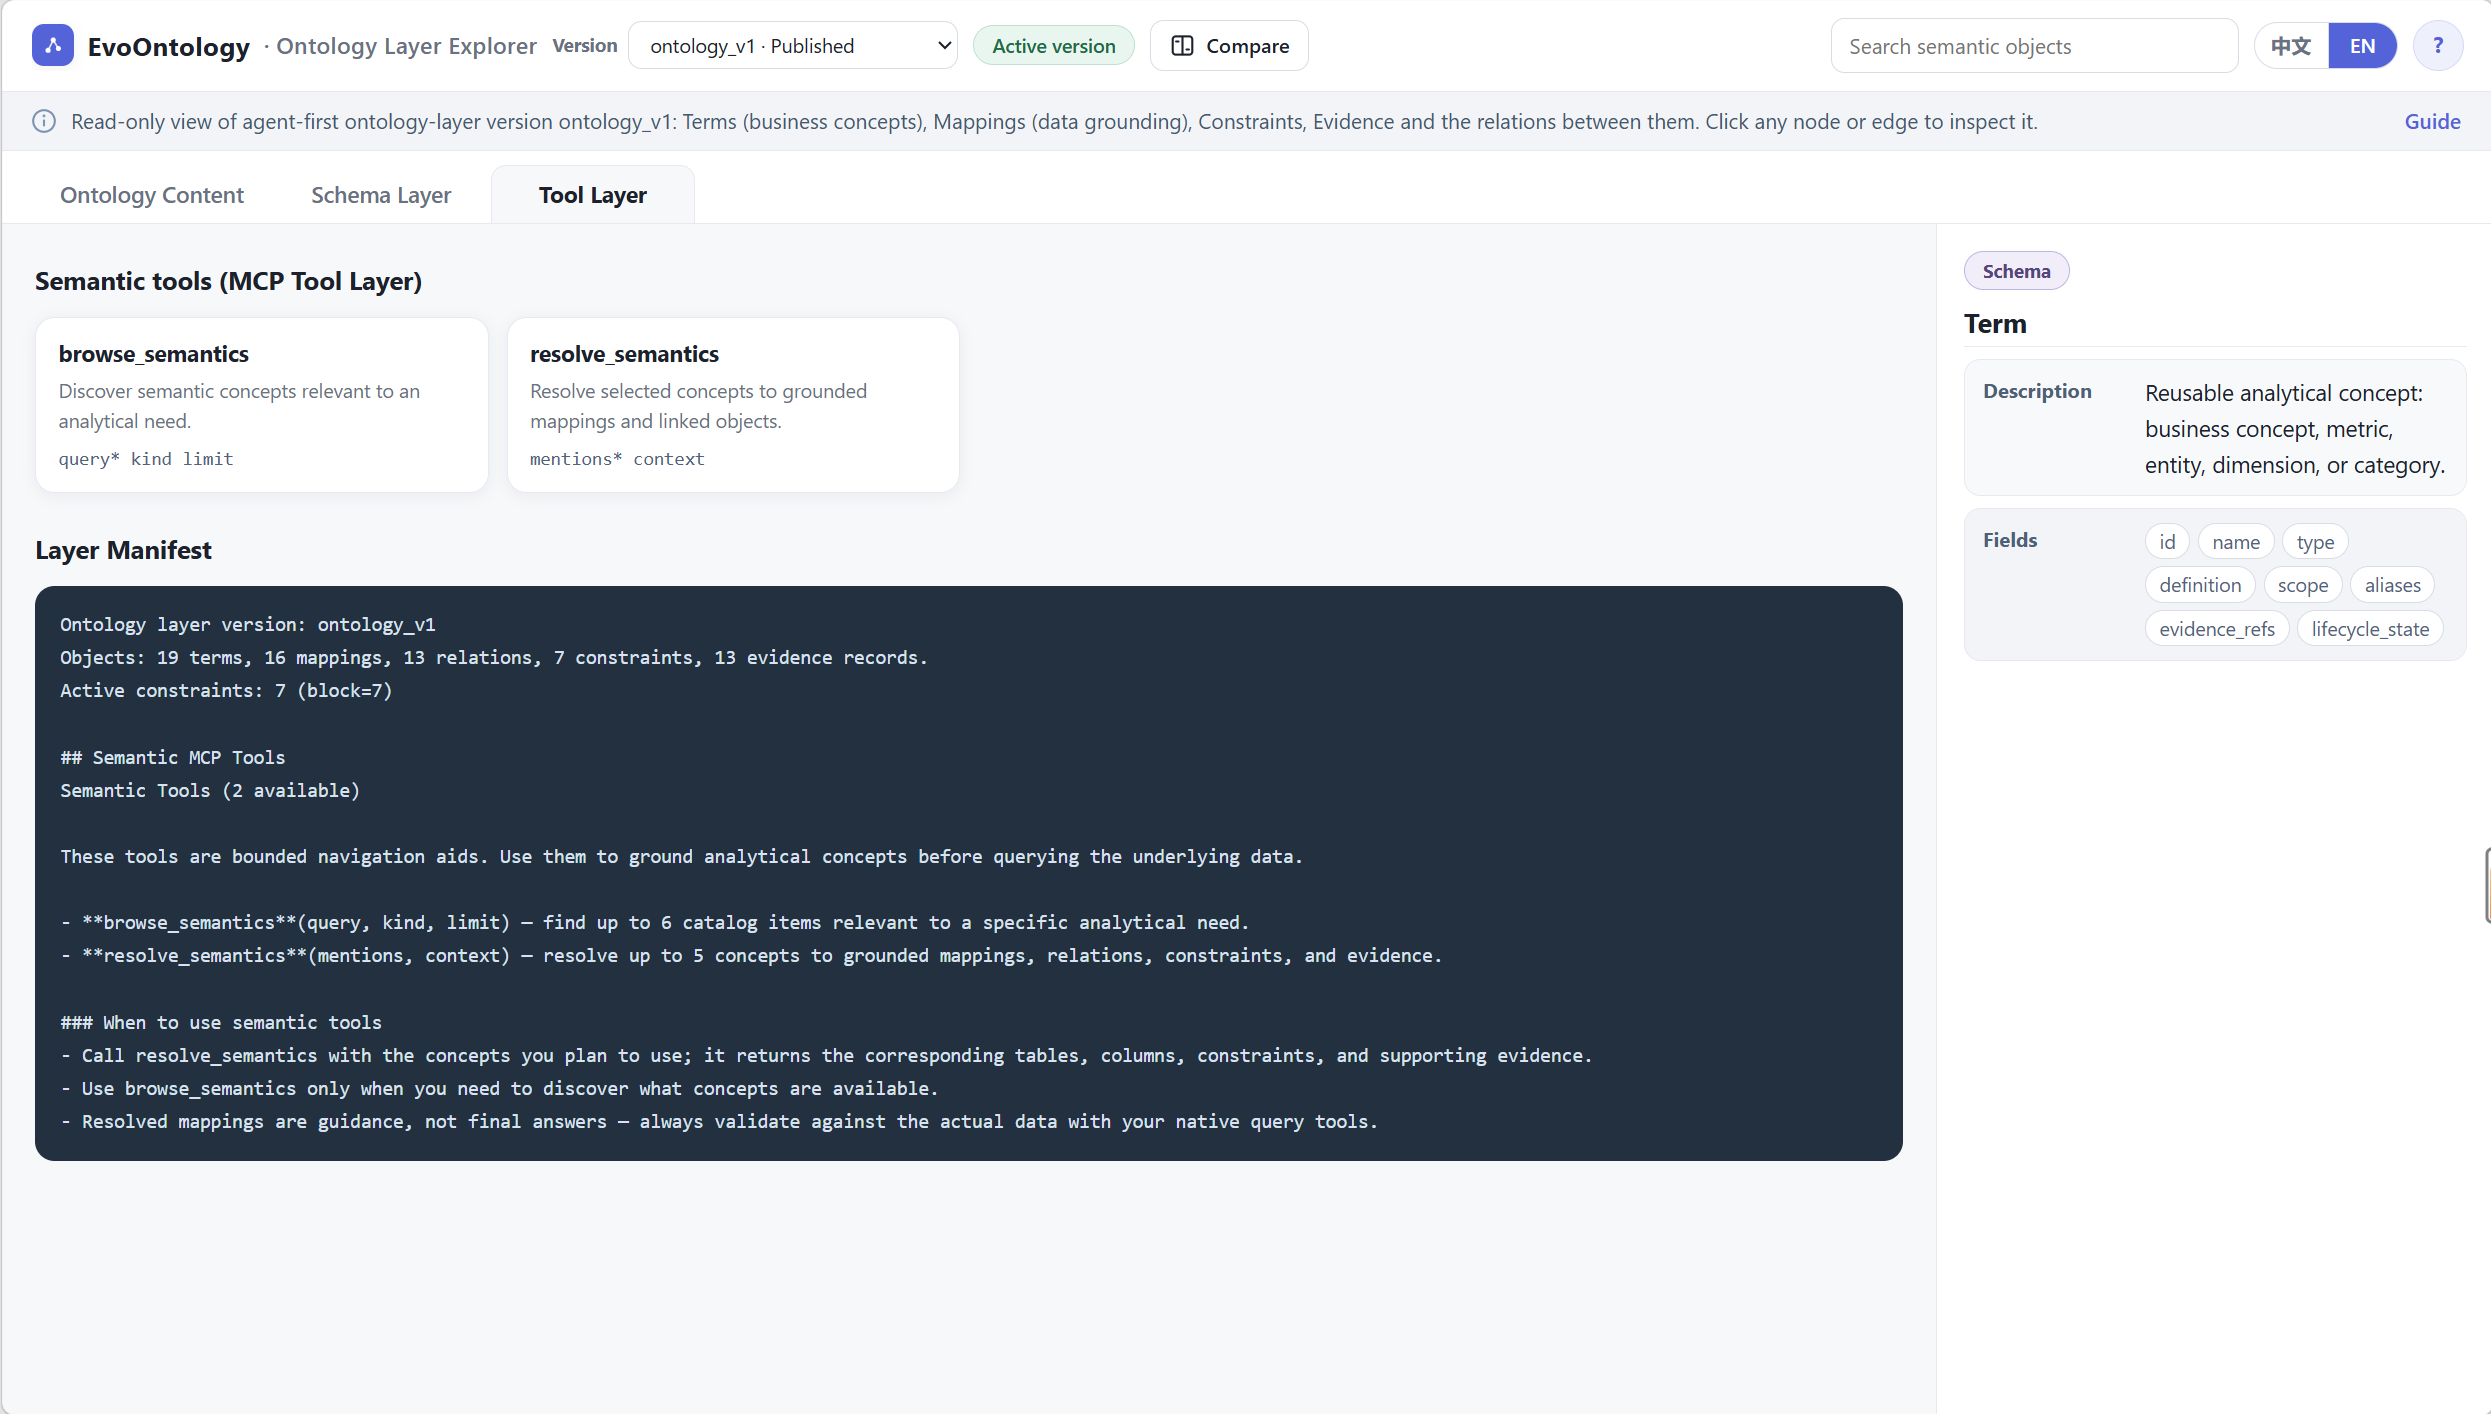Click the 'query* kind limit' parameter text
The height and width of the screenshot is (1414, 2491).
coord(146,459)
